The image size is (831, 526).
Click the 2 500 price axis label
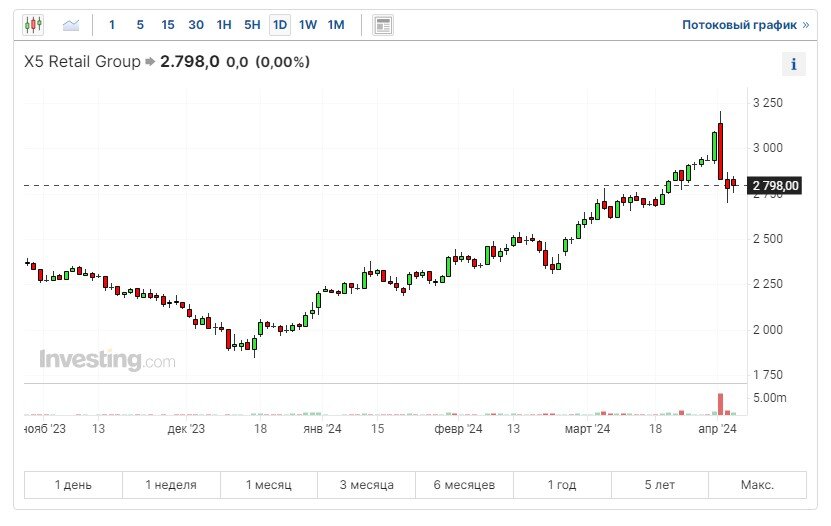767,239
